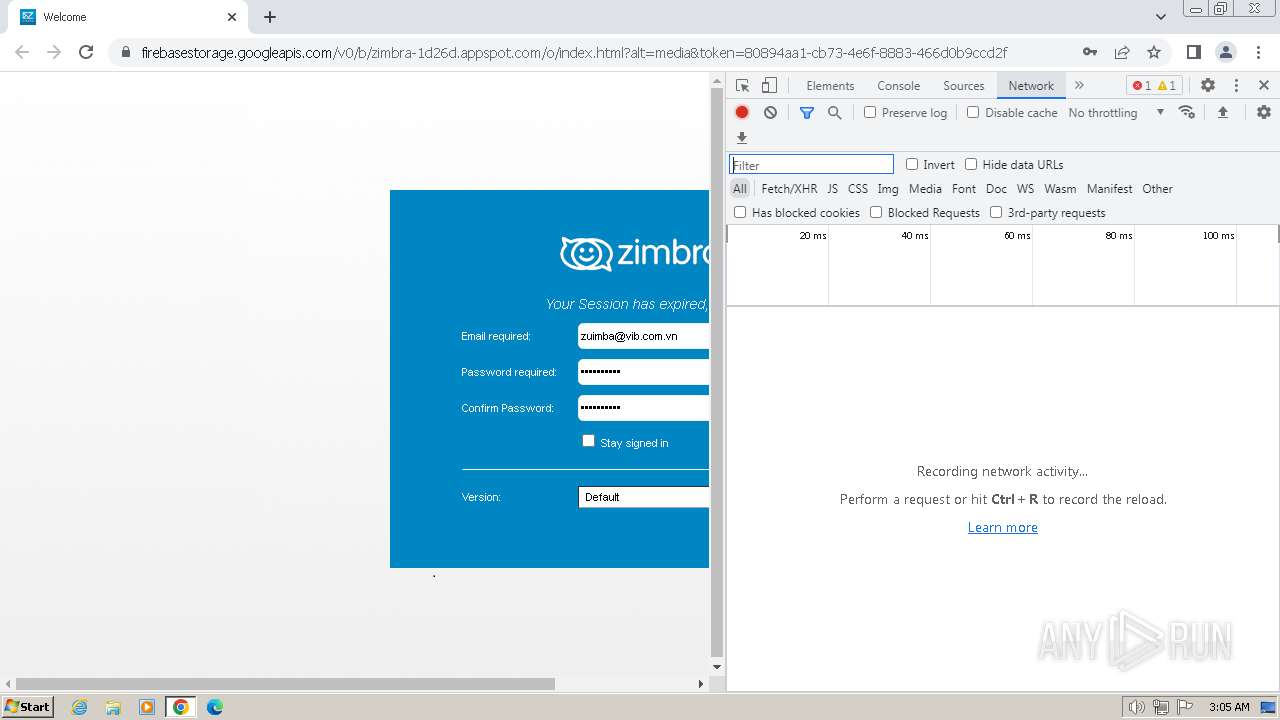The height and width of the screenshot is (720, 1280).
Task: Click the inspect element picker icon
Action: (742, 86)
